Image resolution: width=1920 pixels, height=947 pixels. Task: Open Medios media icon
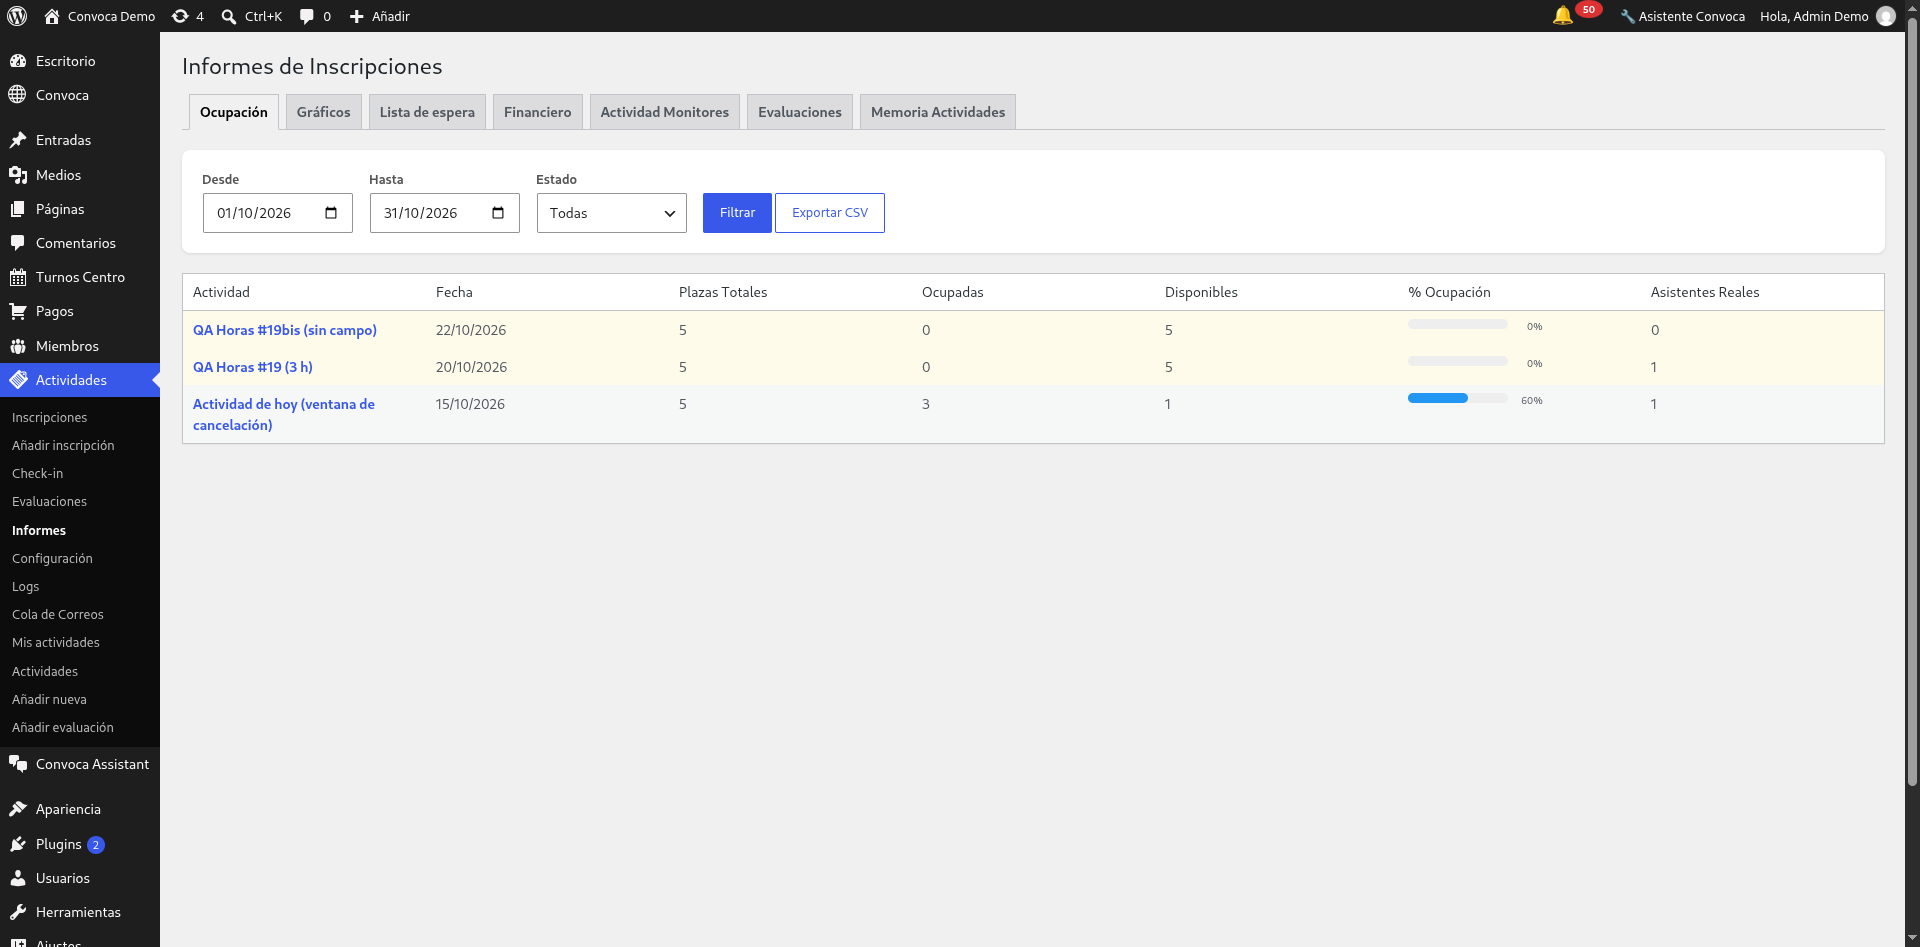coord(18,175)
